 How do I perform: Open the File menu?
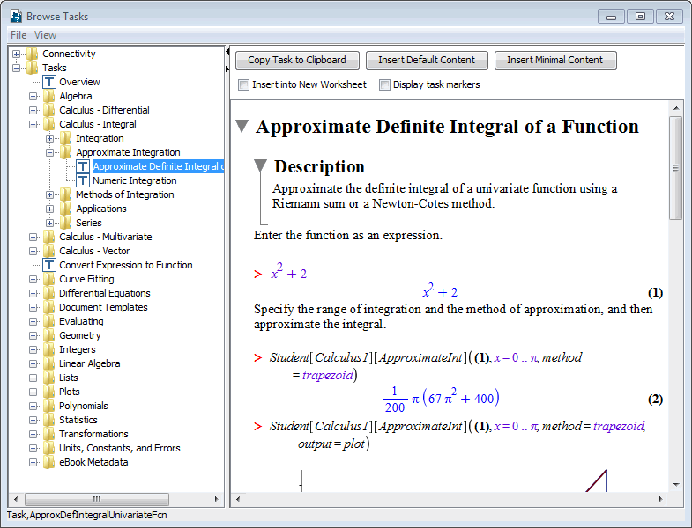pyautogui.click(x=17, y=35)
